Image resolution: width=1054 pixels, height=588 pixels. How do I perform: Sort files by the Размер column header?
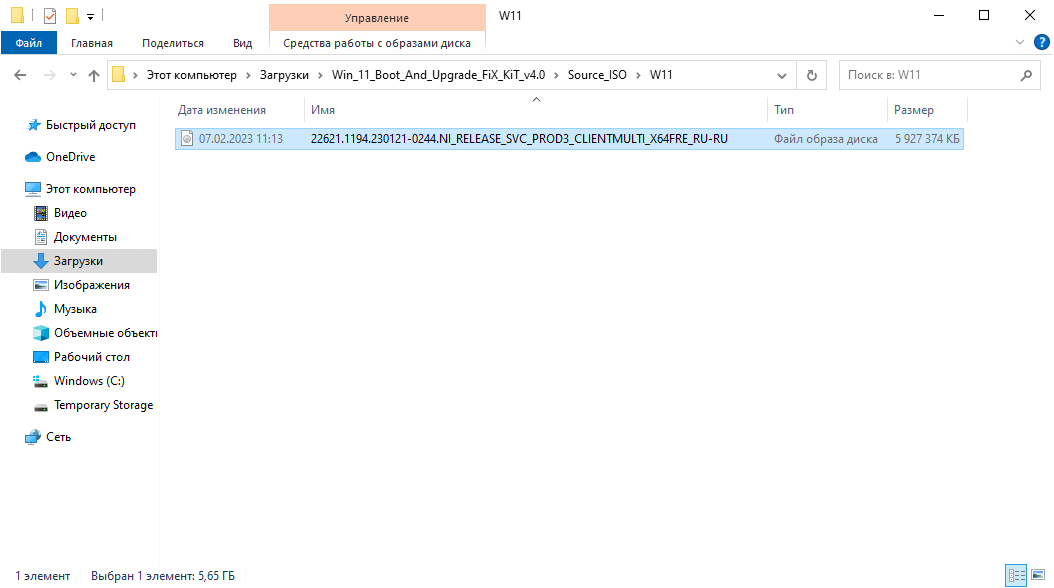pos(914,110)
